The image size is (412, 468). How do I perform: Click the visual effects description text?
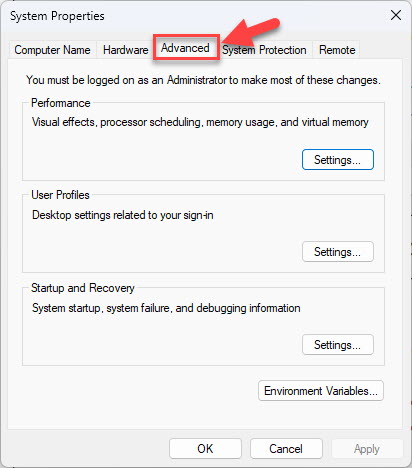click(200, 122)
